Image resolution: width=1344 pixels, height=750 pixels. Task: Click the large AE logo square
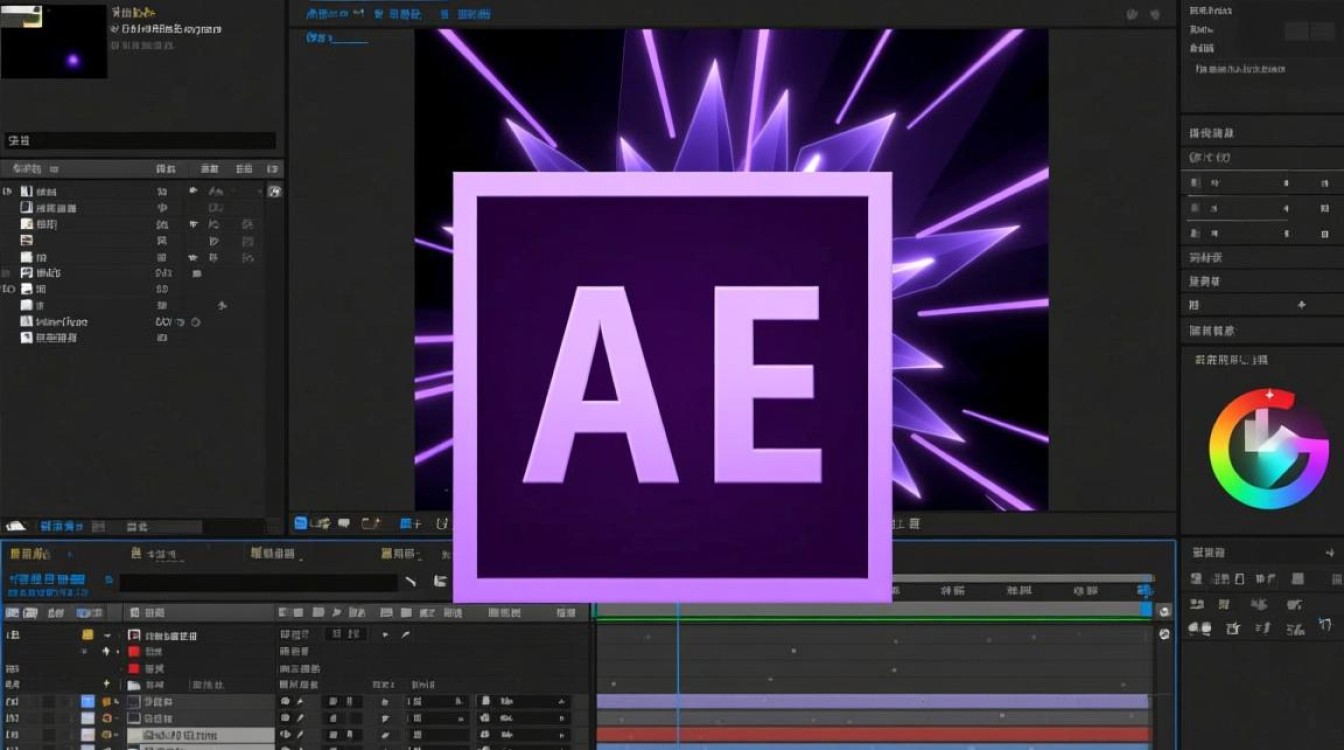point(672,388)
